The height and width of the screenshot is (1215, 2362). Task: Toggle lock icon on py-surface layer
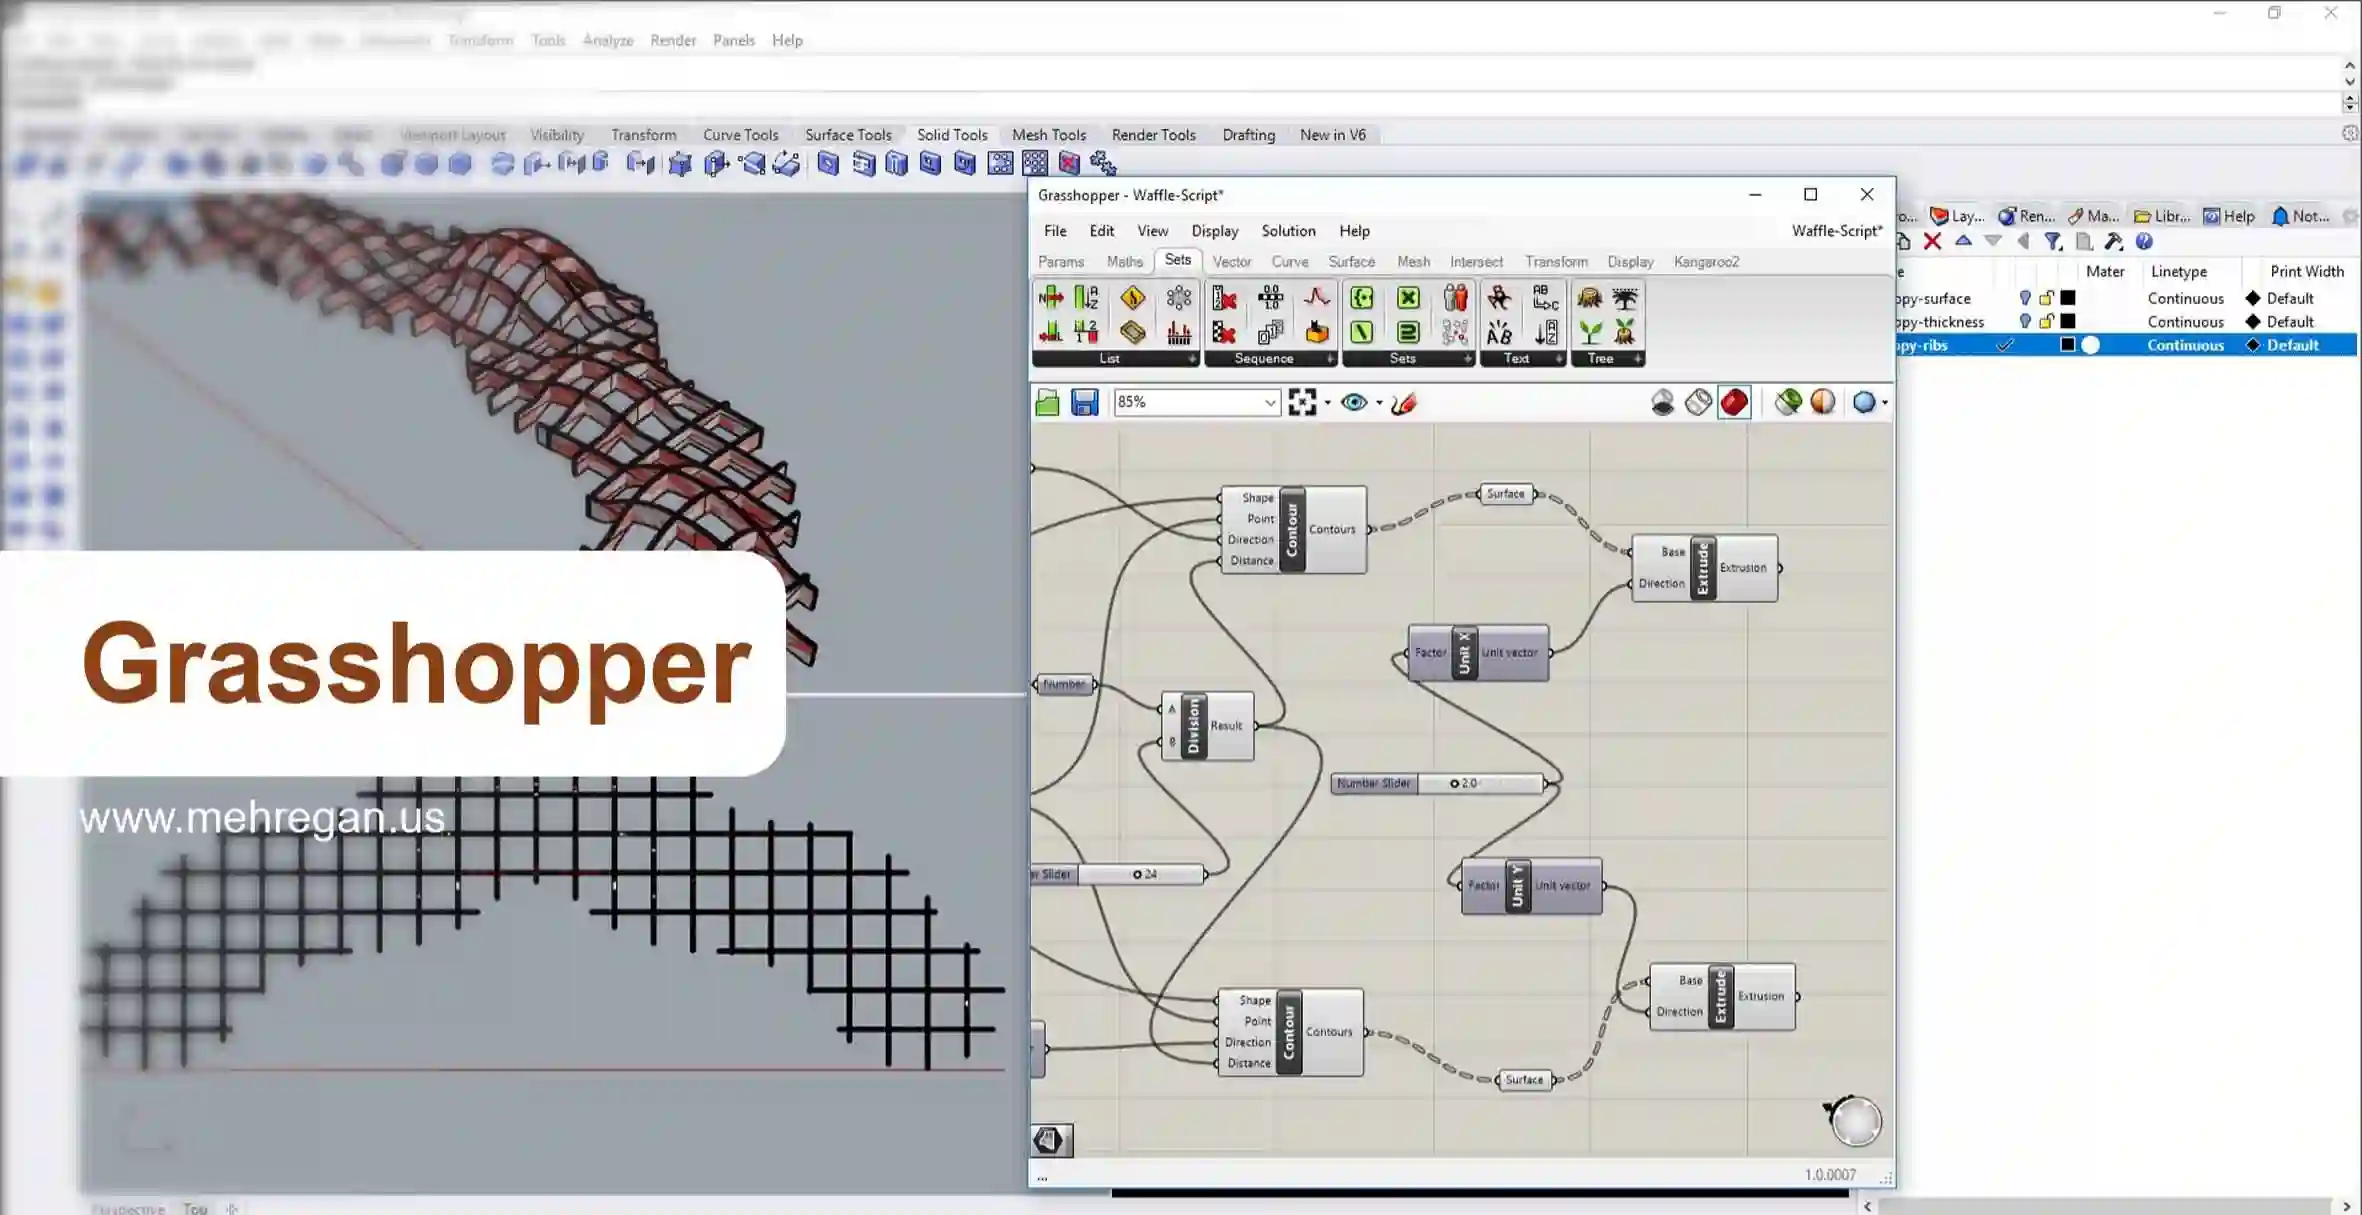coord(2046,298)
